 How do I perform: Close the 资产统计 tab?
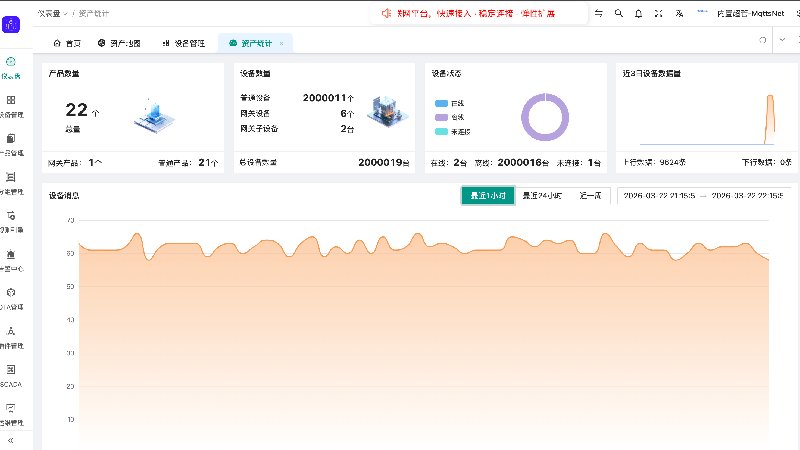pyautogui.click(x=281, y=43)
